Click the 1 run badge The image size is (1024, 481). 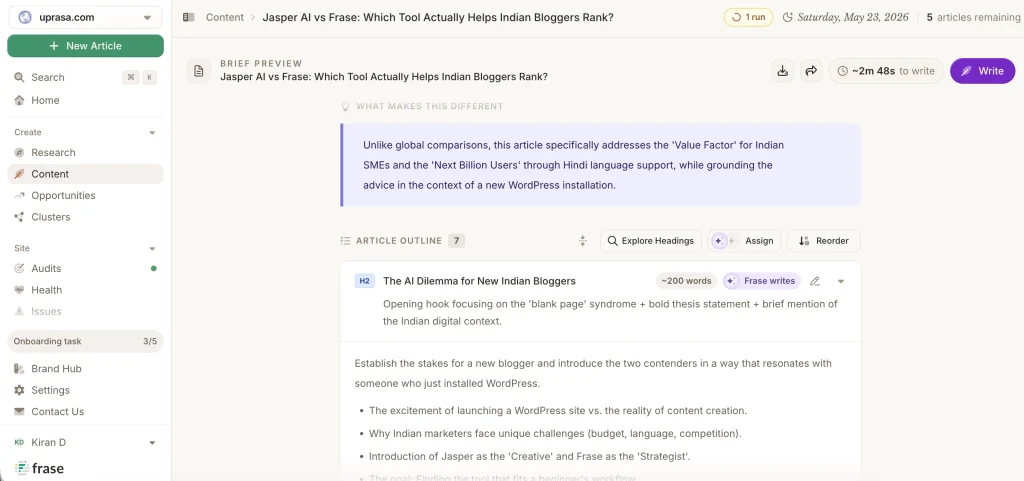pos(748,18)
